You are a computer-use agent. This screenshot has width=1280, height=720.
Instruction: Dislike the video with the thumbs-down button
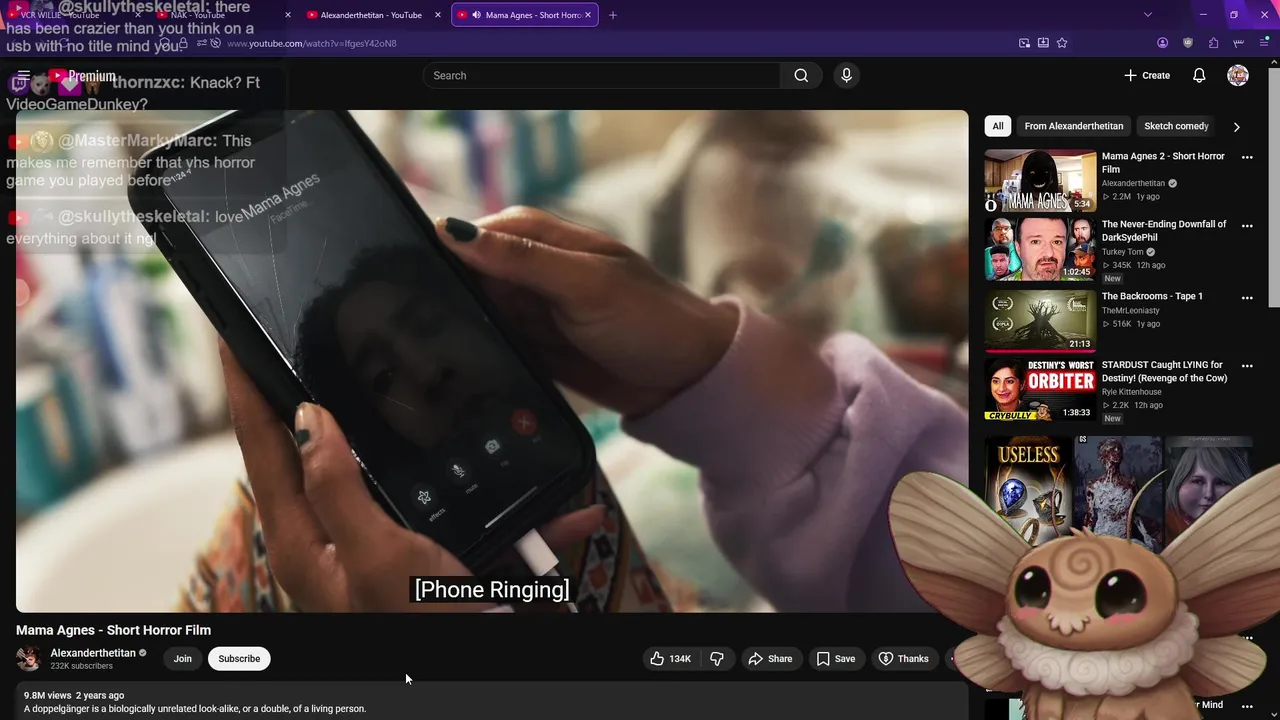click(717, 658)
